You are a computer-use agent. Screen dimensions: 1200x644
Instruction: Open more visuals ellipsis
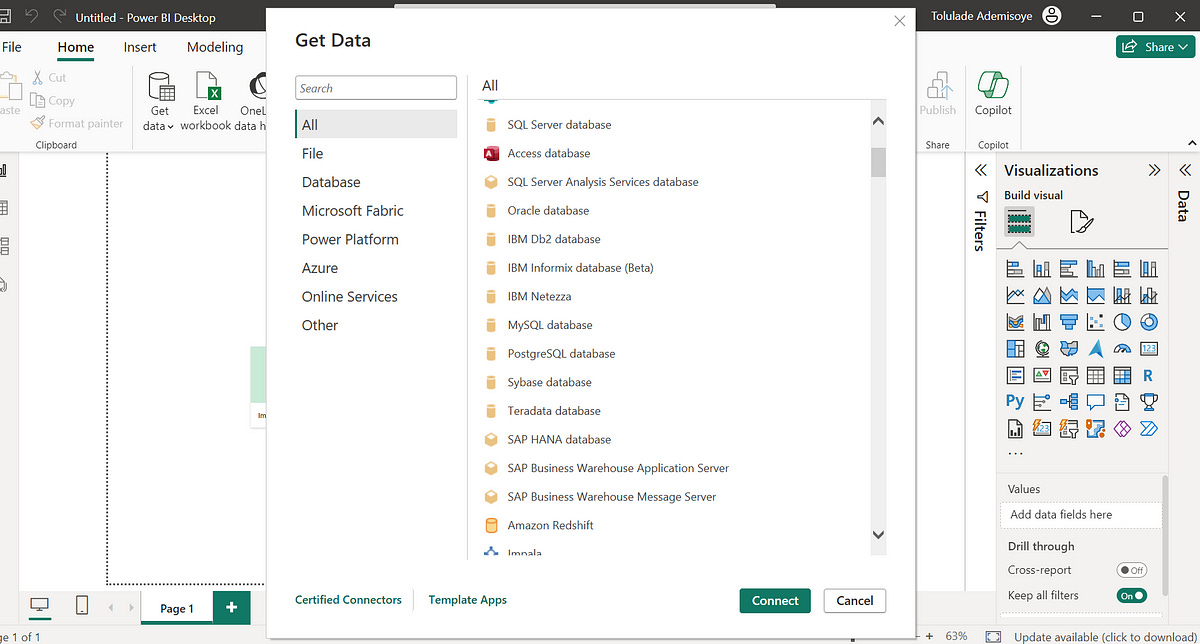[x=1015, y=454]
